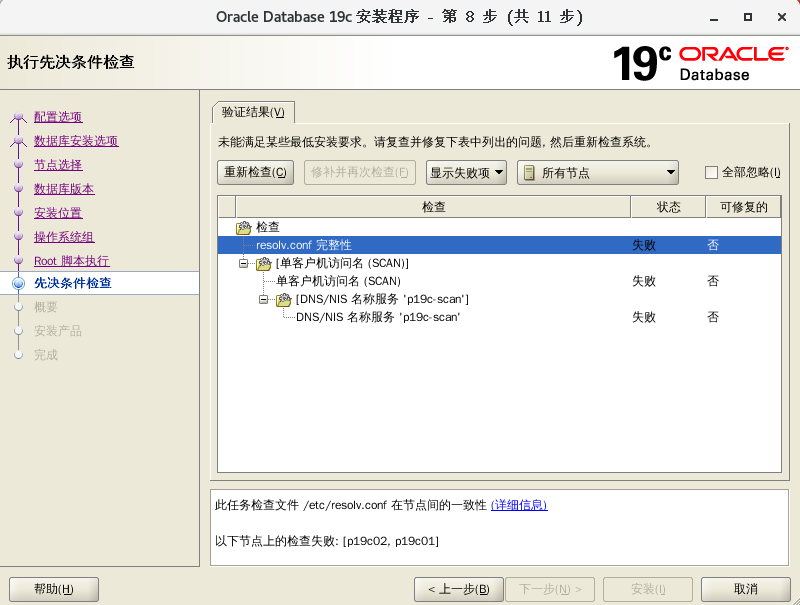
Task: Click the disabled 概要 step
Action: (x=45, y=307)
